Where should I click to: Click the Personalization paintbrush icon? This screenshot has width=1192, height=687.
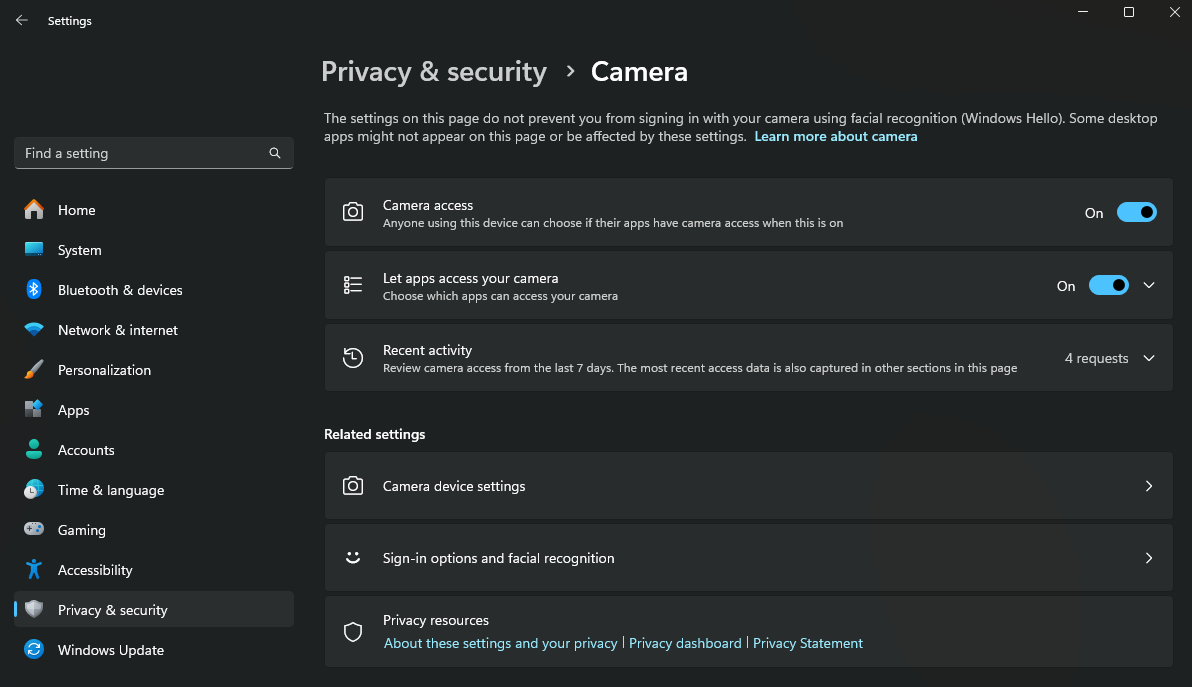click(x=34, y=370)
